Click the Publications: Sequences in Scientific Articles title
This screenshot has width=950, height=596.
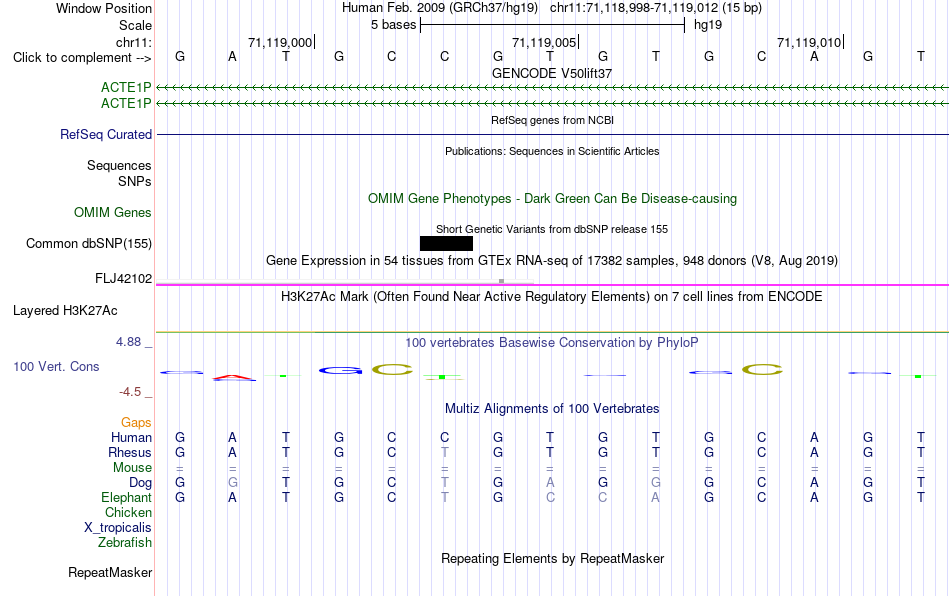(552, 151)
